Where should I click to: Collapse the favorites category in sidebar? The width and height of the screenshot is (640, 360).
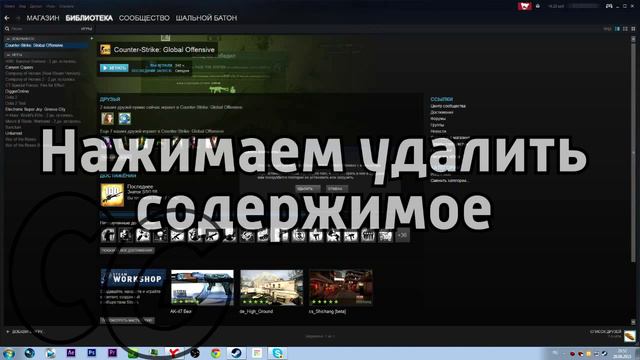(8, 39)
